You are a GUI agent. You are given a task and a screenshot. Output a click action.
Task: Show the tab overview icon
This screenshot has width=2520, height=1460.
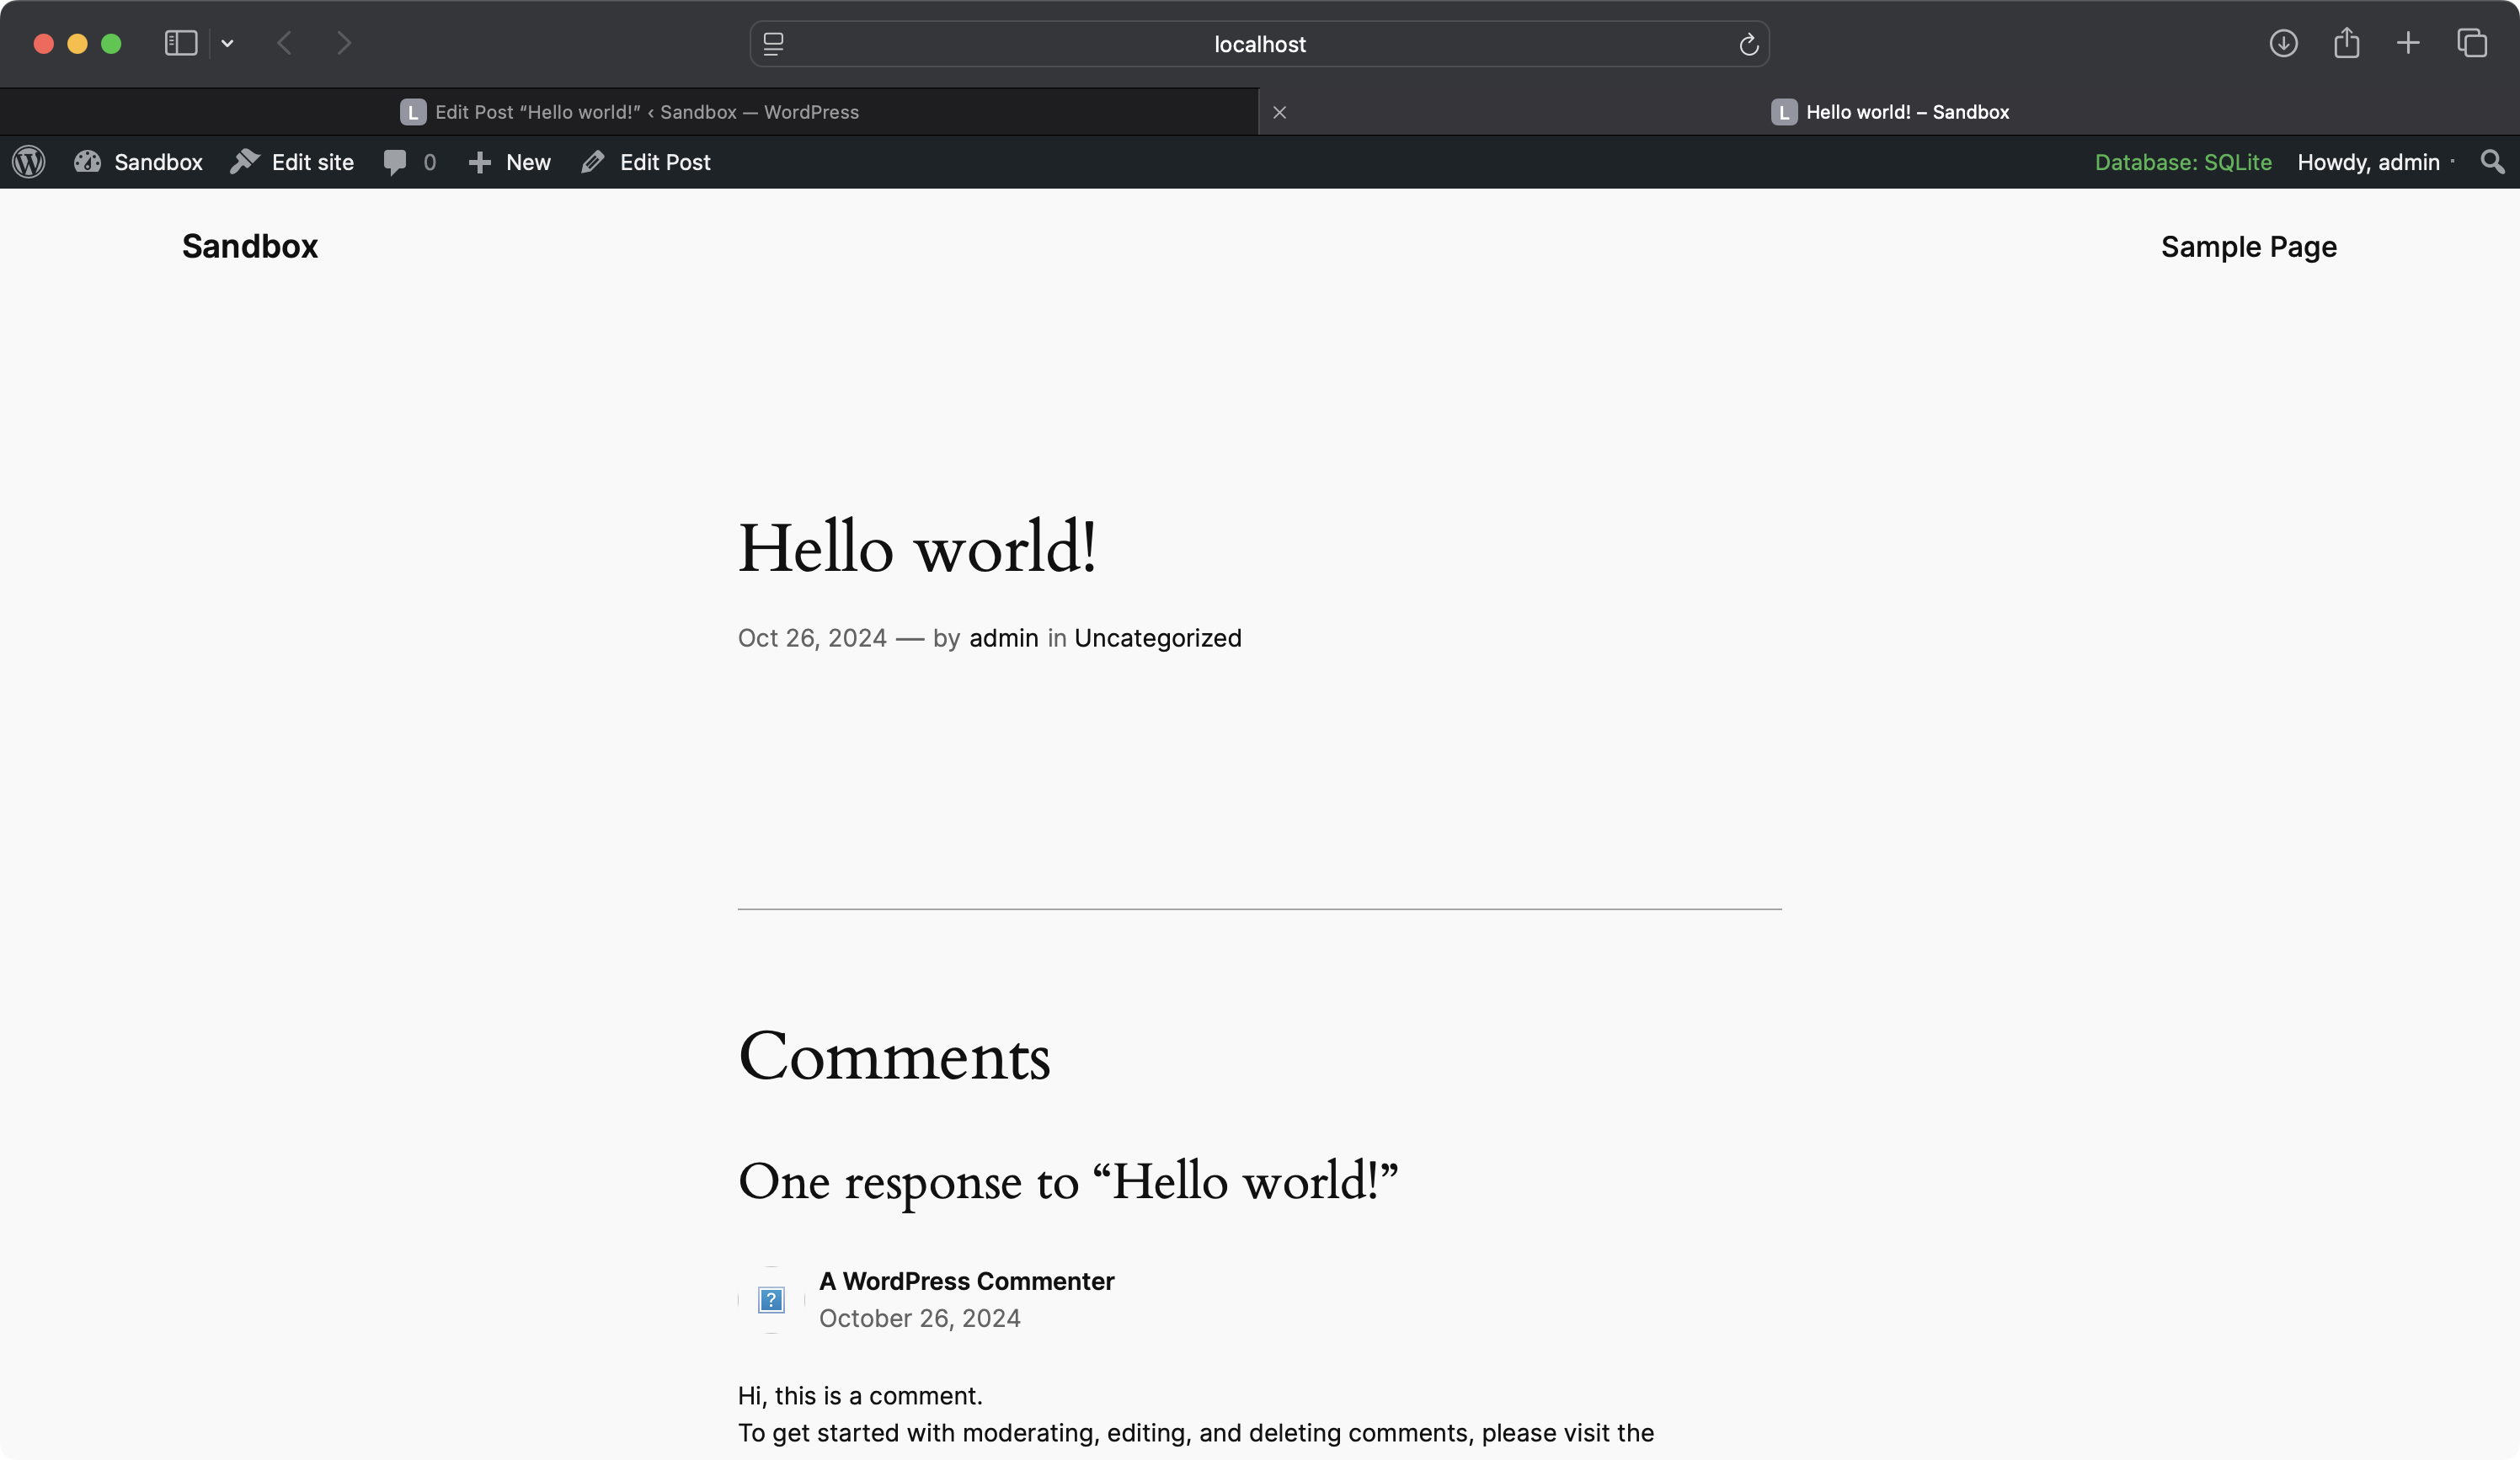2472,43
